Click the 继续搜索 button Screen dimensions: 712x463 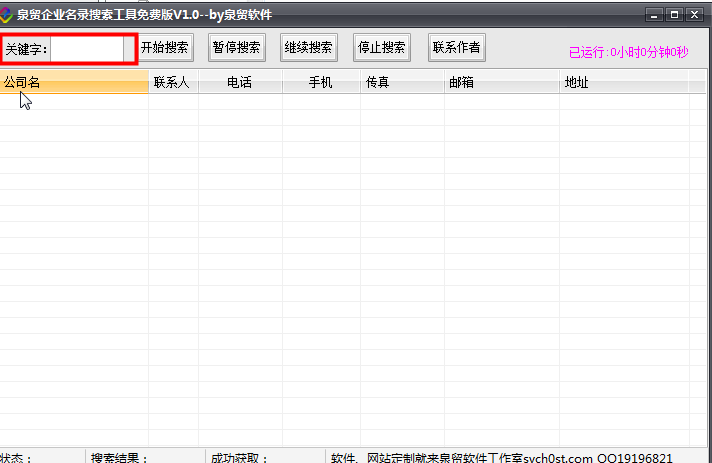[309, 47]
